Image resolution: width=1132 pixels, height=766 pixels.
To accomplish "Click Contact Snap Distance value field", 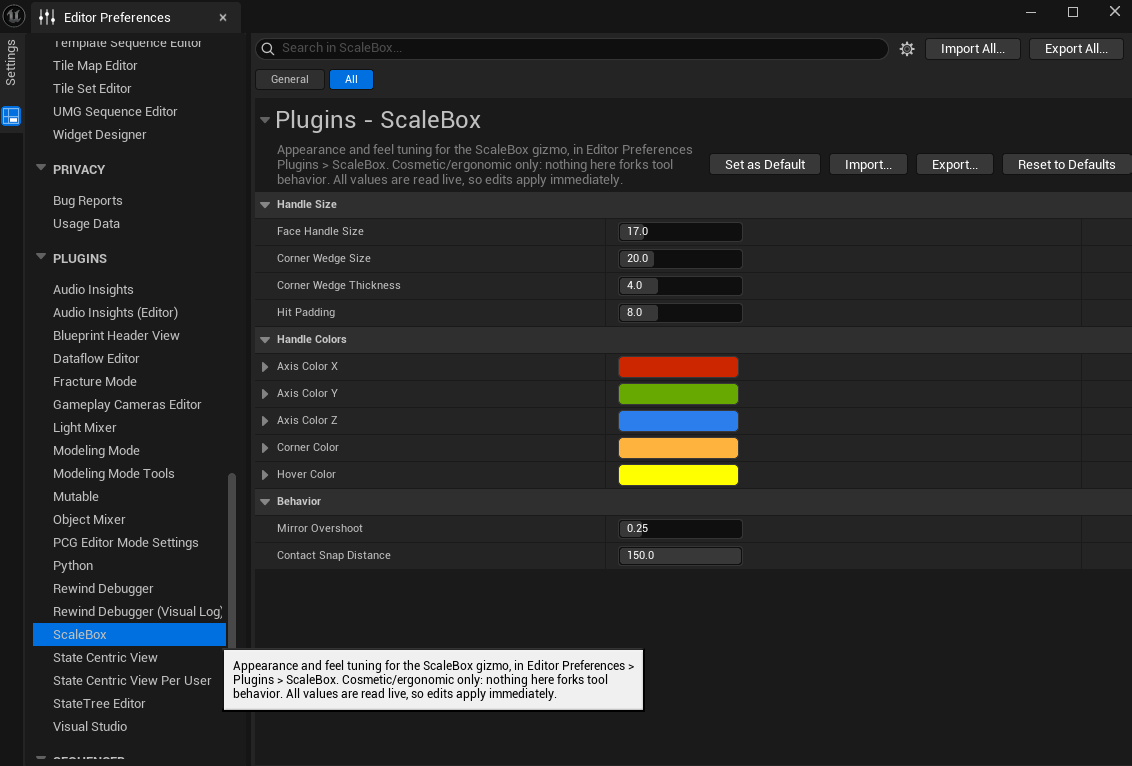I will coord(680,555).
